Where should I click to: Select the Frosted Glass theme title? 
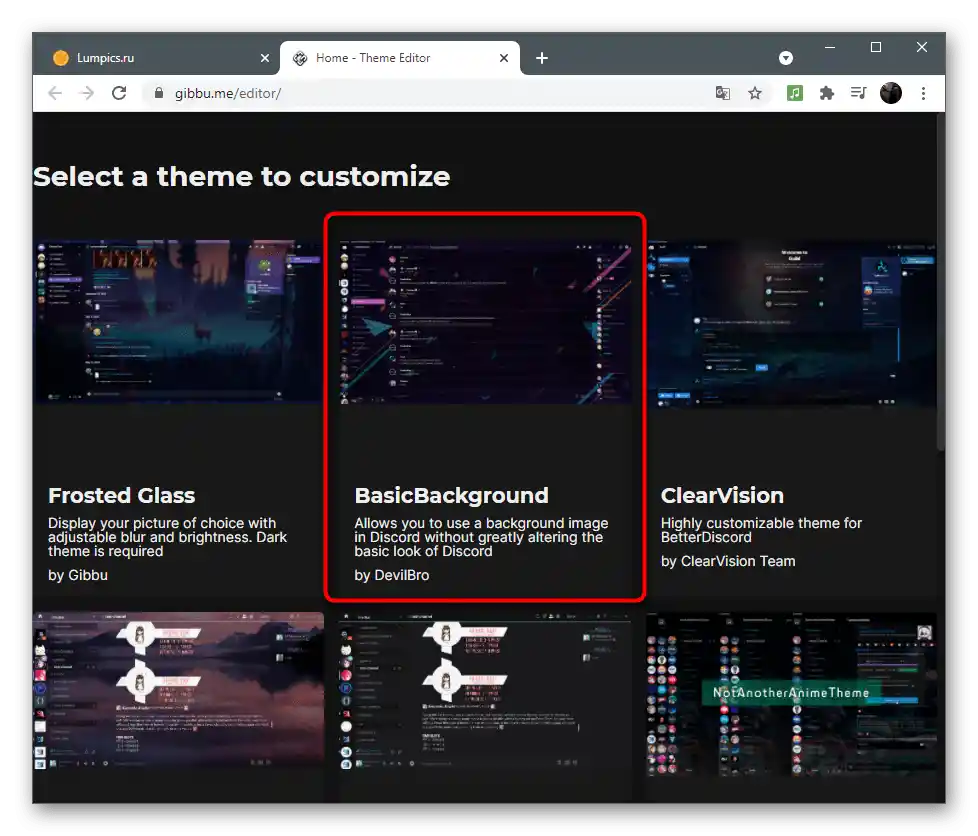click(122, 495)
